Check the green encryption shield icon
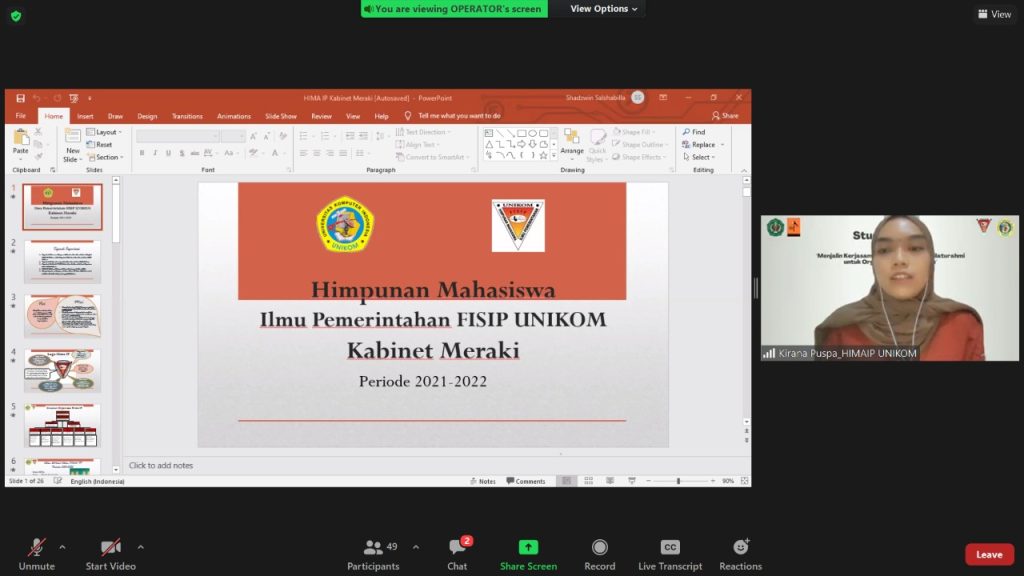 tap(16, 16)
